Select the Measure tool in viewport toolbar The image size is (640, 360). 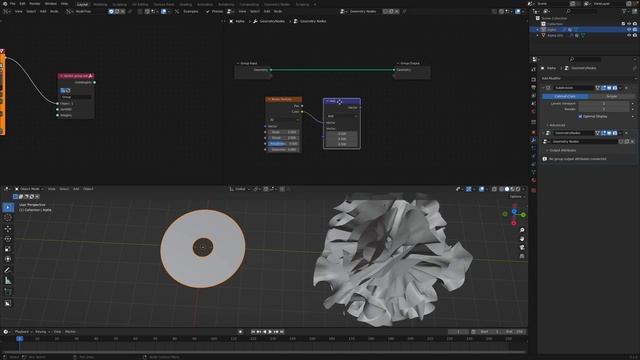[x=8, y=280]
